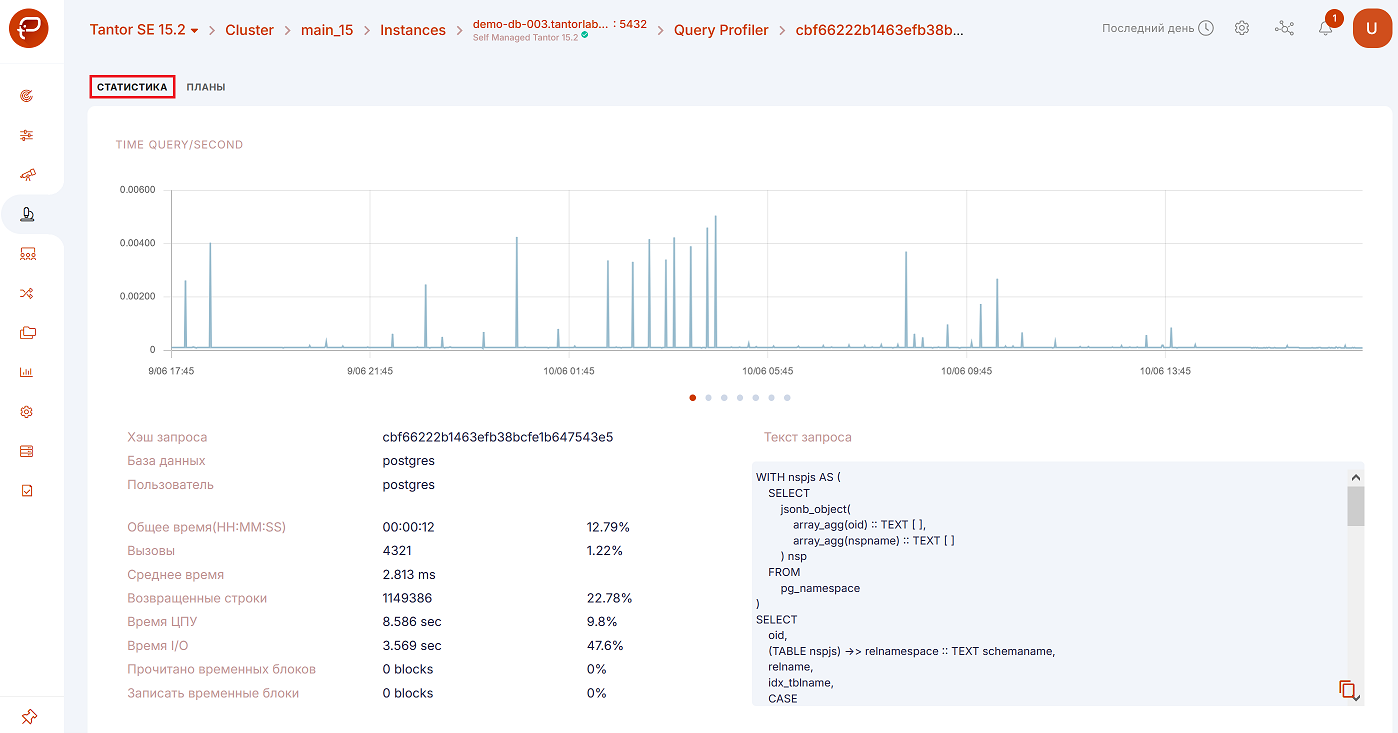Open the sliders configuration icon in sidebar
The height and width of the screenshot is (733, 1398).
[x=28, y=135]
